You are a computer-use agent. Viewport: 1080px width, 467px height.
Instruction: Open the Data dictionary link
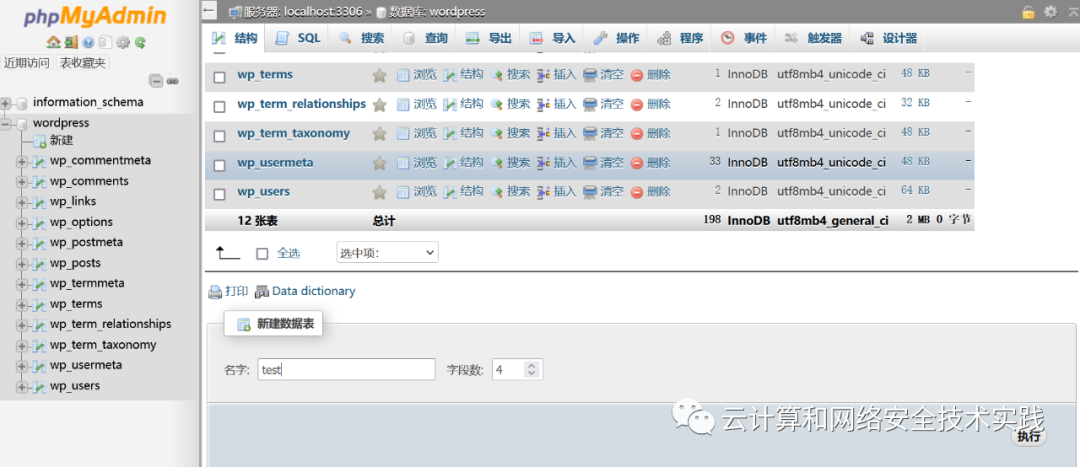(305, 291)
